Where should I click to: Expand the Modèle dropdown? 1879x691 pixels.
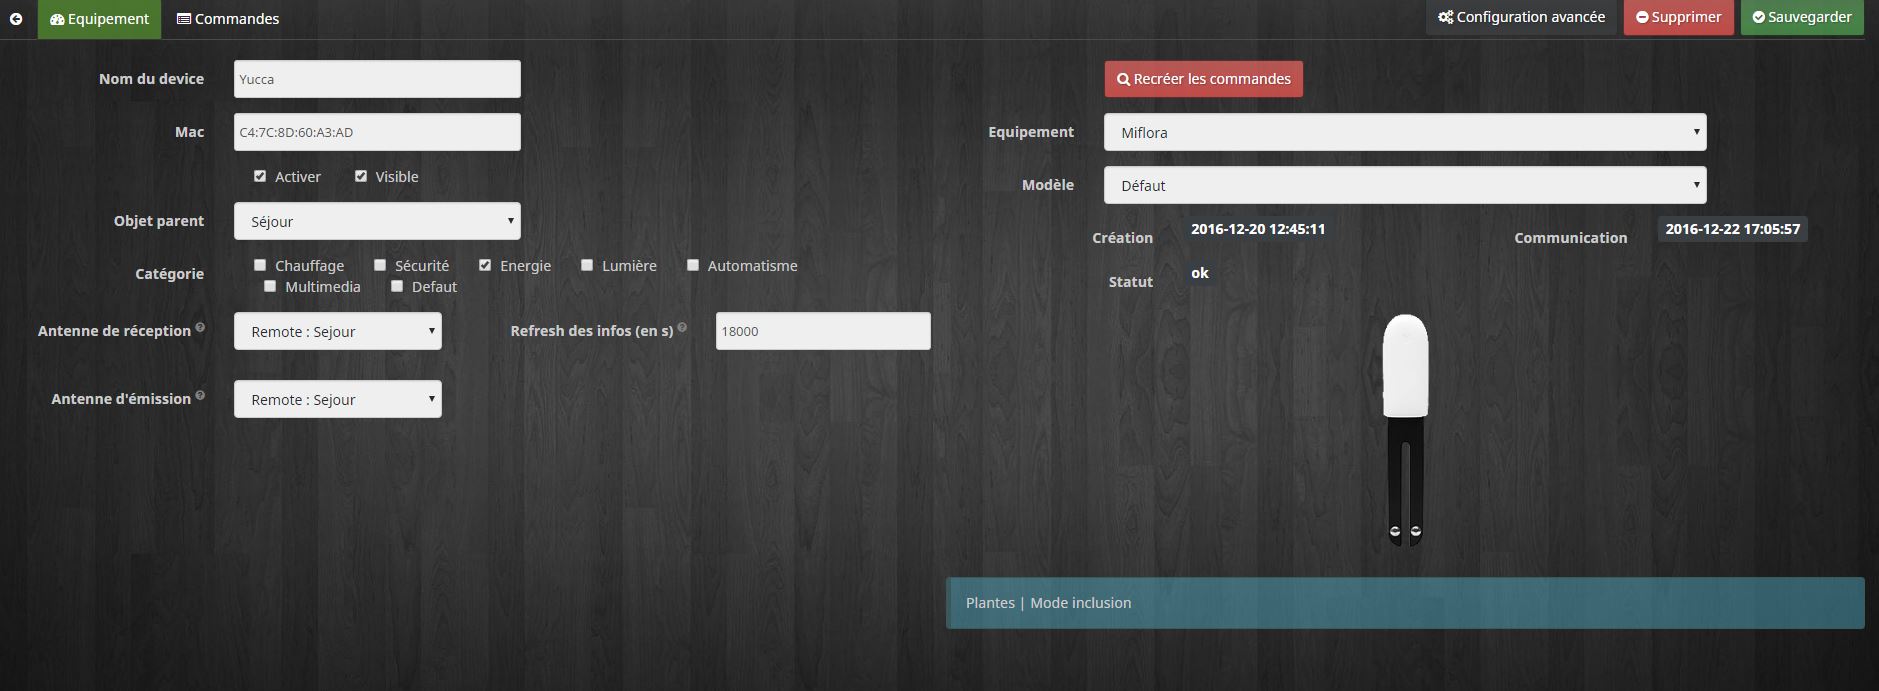pyautogui.click(x=1404, y=185)
